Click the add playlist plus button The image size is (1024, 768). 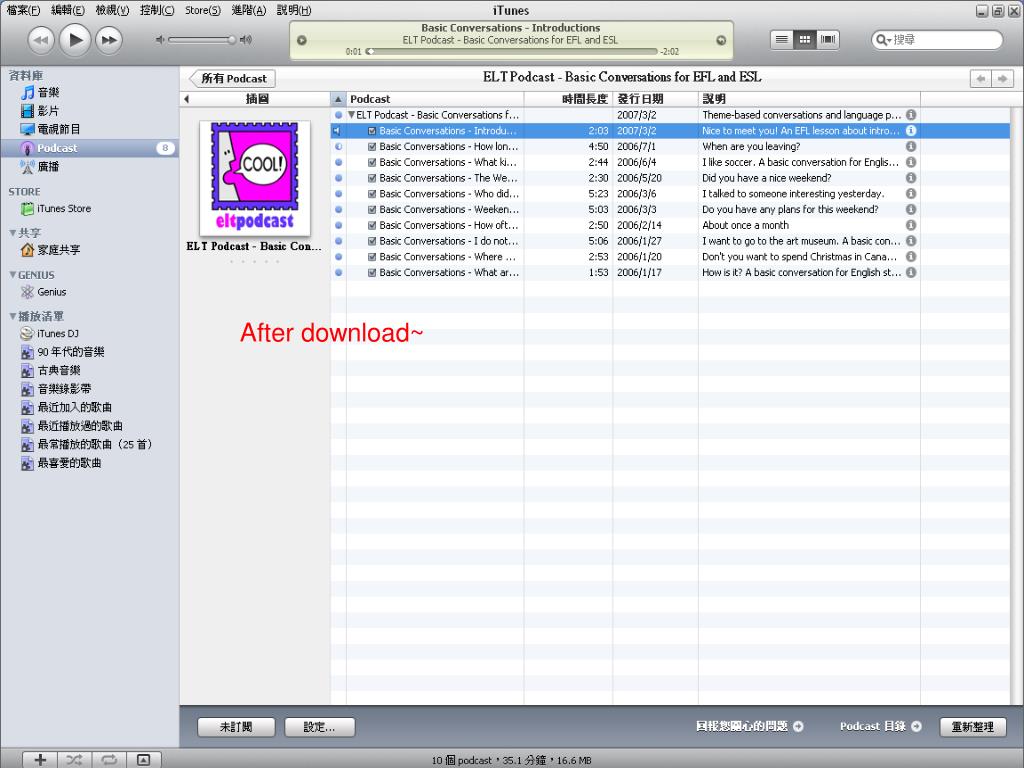point(40,760)
